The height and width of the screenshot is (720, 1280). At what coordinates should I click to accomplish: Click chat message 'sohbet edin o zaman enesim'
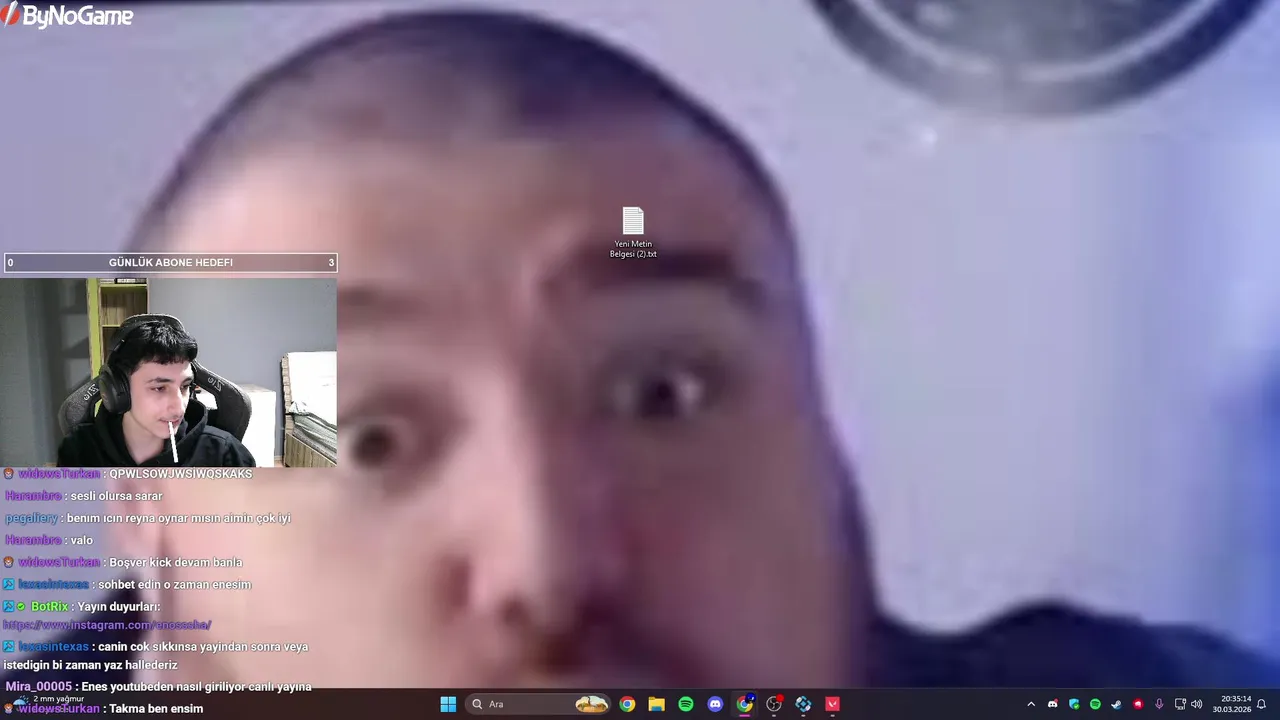tap(174, 584)
